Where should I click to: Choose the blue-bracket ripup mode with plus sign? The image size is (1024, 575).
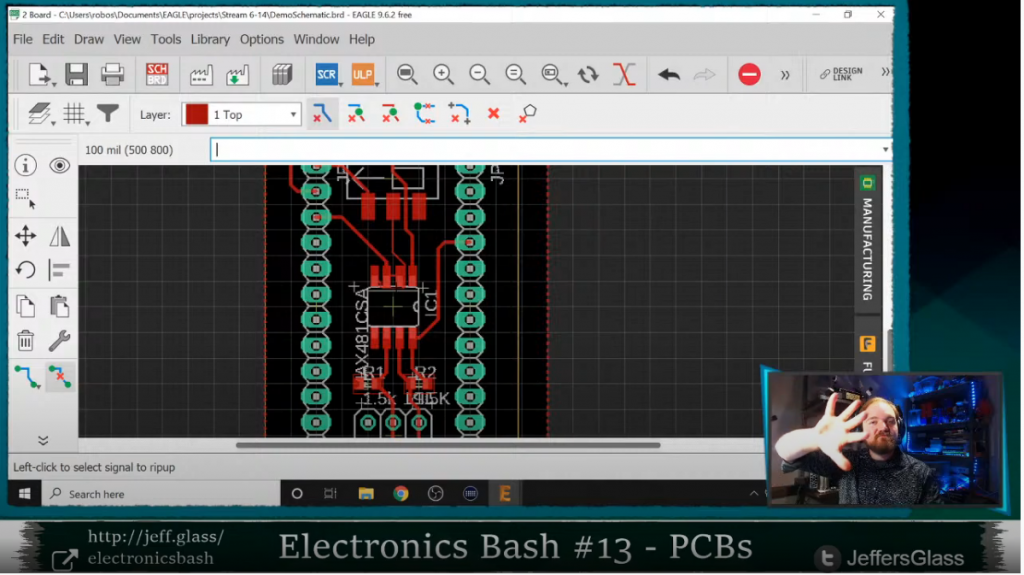(459, 114)
